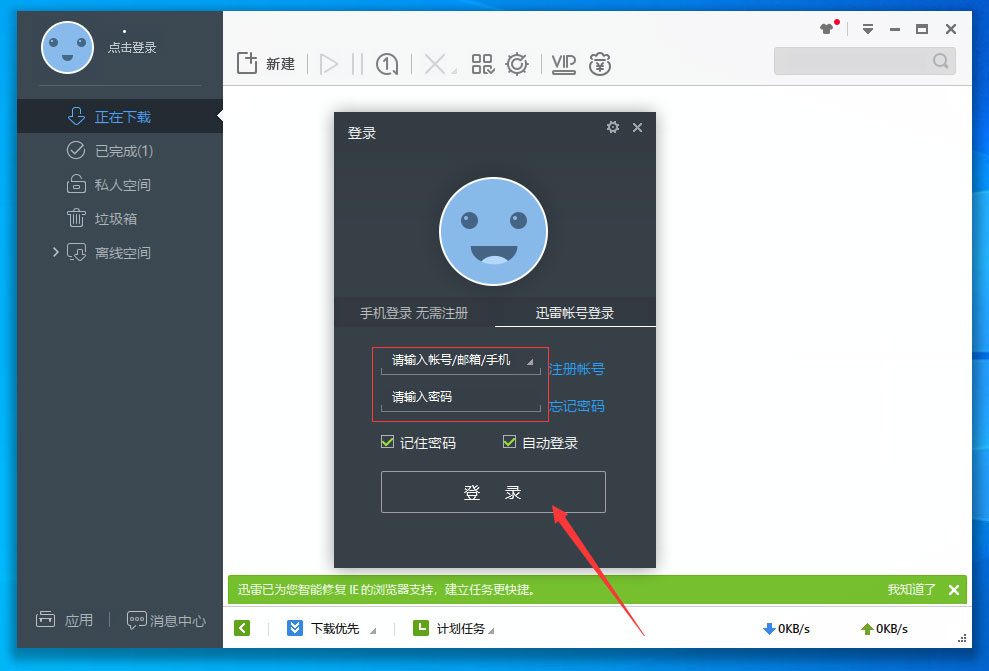This screenshot has width=989, height=671.
Task: Expand the 离线空间 sidebar section
Action: point(57,252)
